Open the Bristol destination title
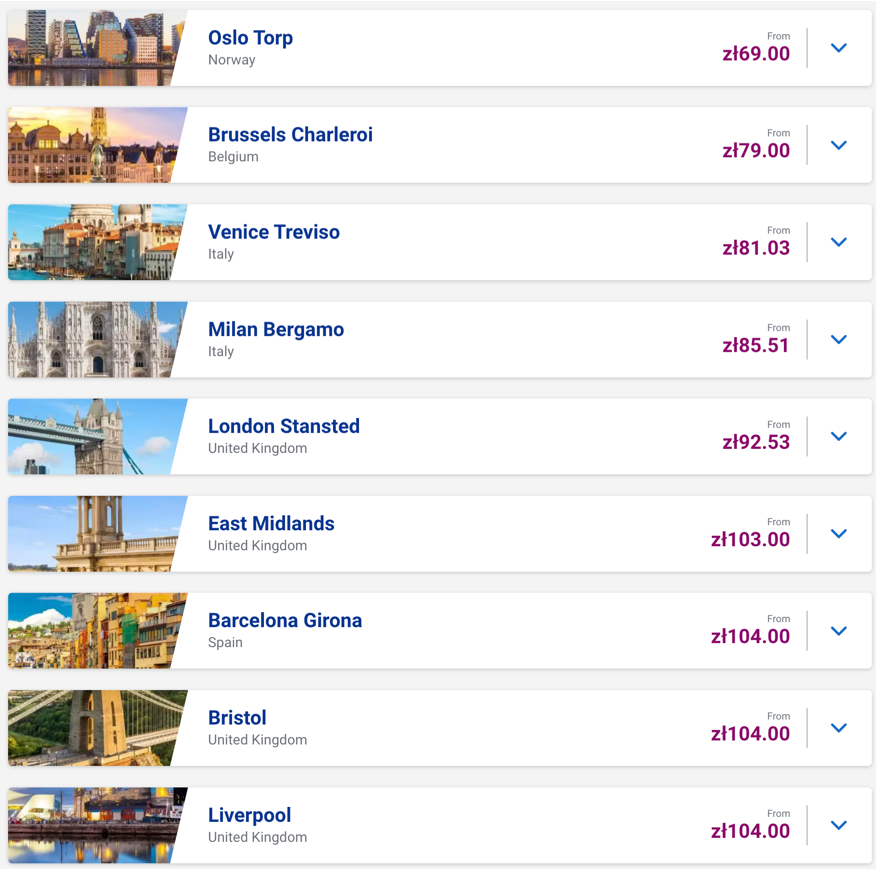The width and height of the screenshot is (876, 869). pos(237,718)
